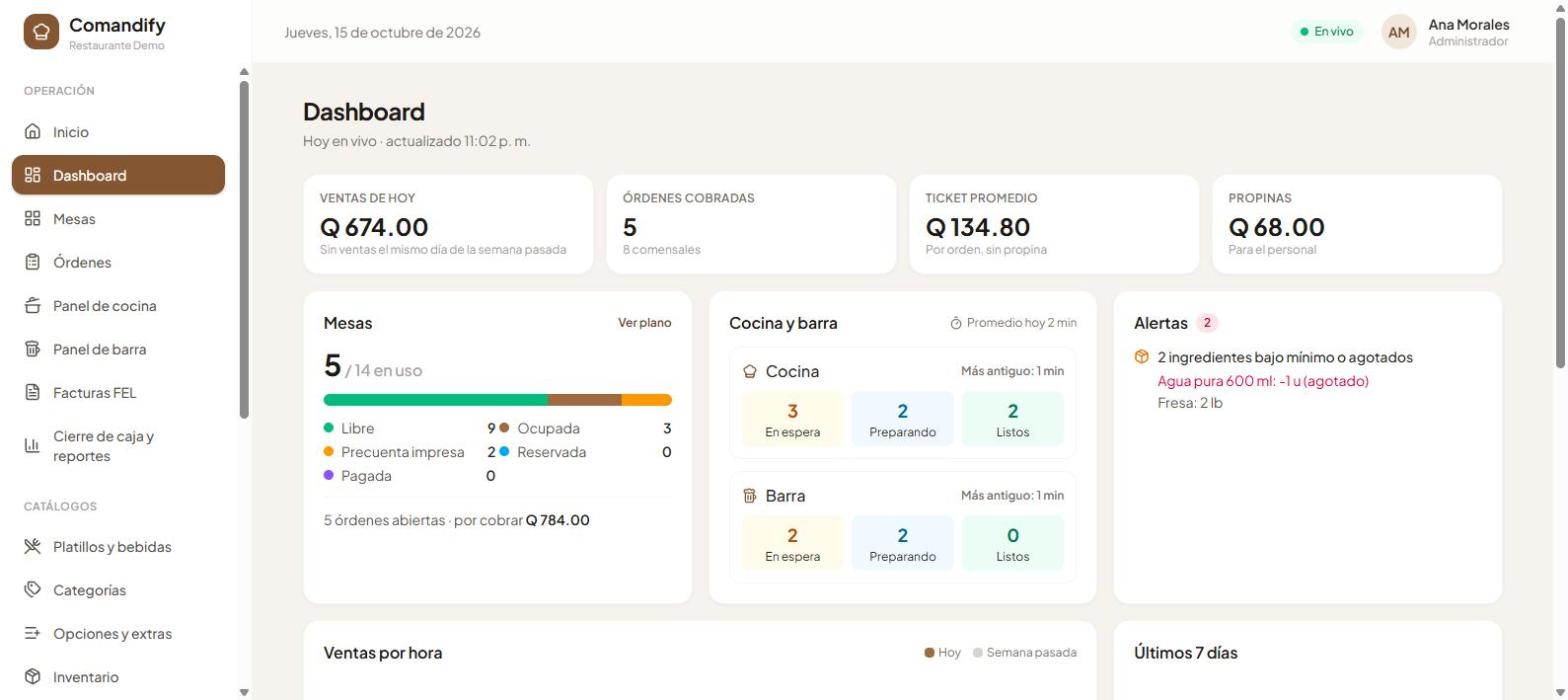Viewport: 1568px width, 700px height.
Task: Click the Ver plano link
Action: pyautogui.click(x=645, y=323)
